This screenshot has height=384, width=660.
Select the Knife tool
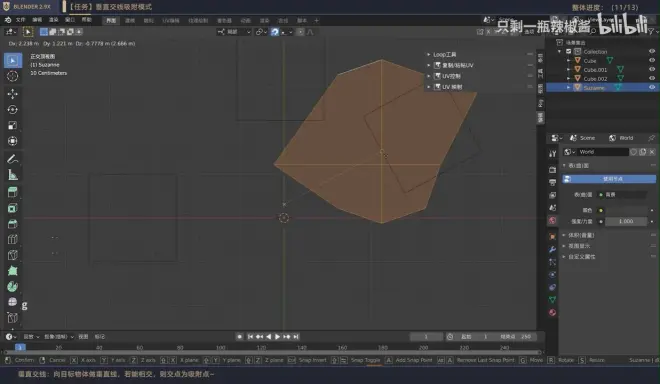pyautogui.click(x=13, y=255)
